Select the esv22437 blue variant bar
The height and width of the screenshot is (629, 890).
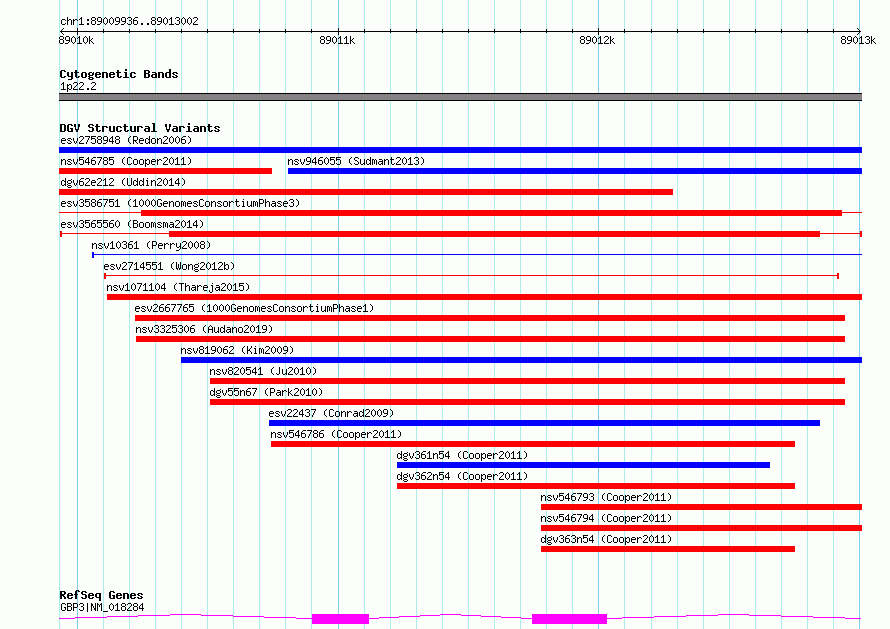[x=544, y=423]
